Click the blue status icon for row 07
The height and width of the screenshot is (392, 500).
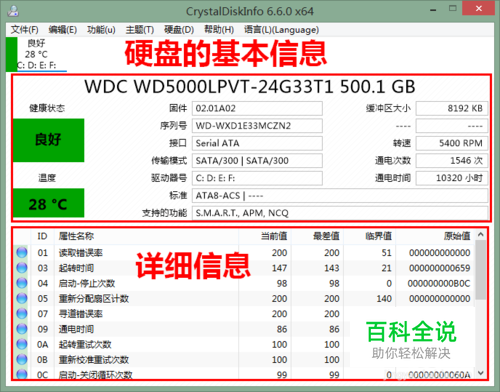pyautogui.click(x=22, y=314)
